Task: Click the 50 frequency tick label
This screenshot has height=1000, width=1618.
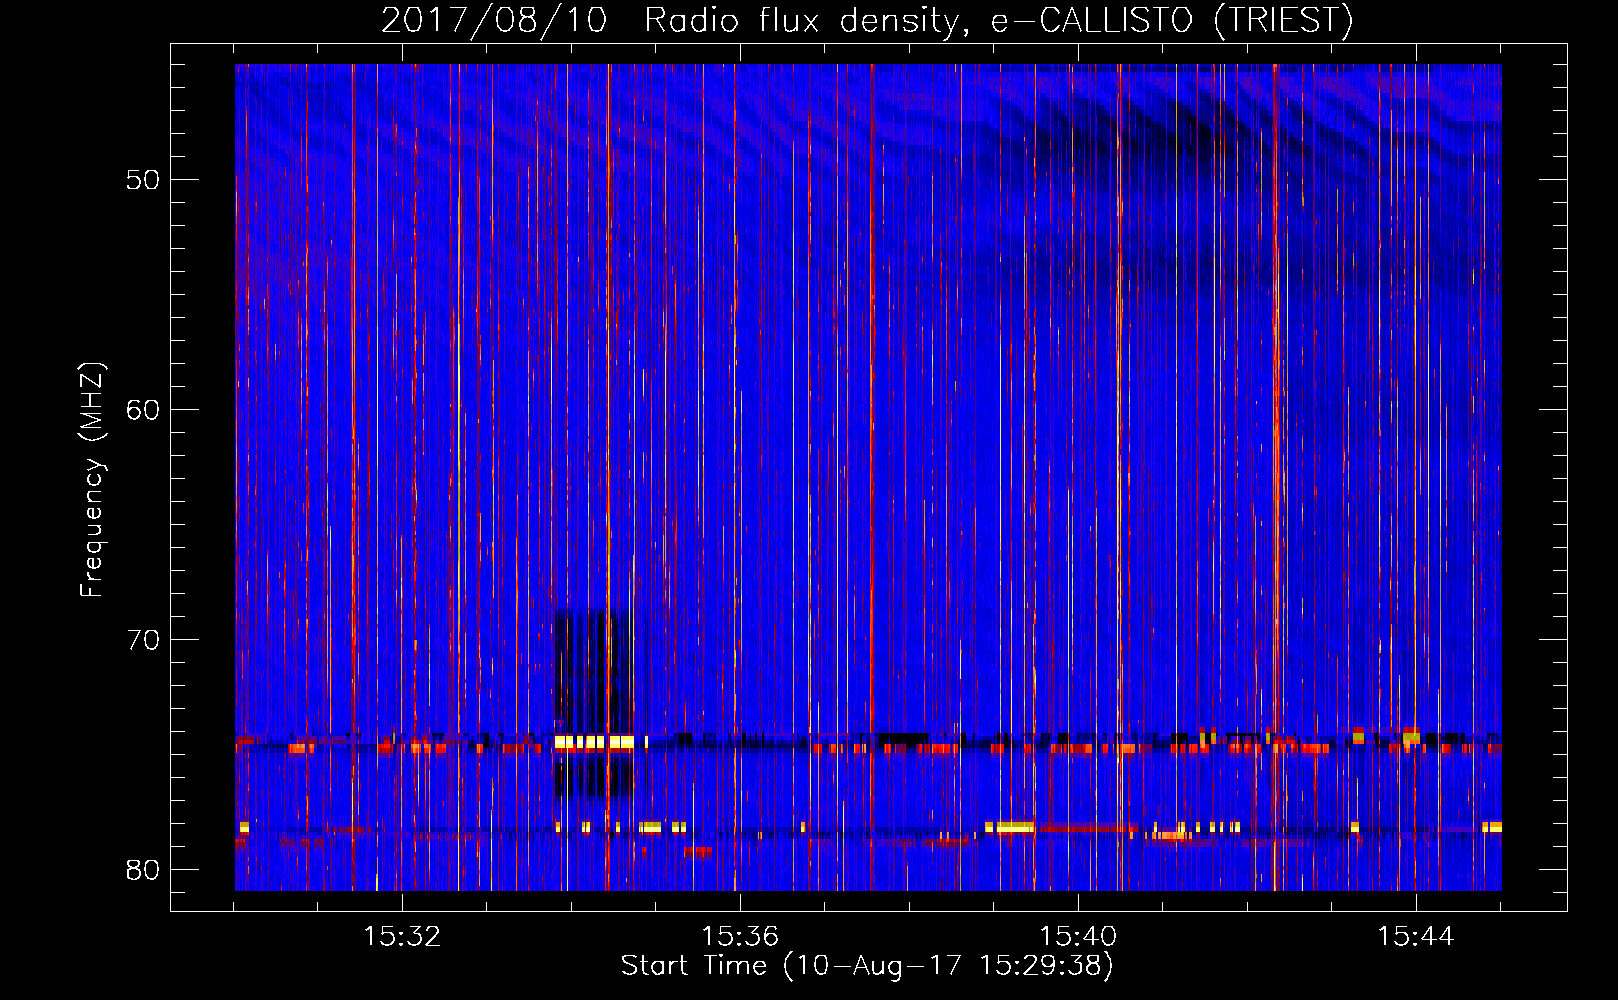Action: click(x=143, y=180)
